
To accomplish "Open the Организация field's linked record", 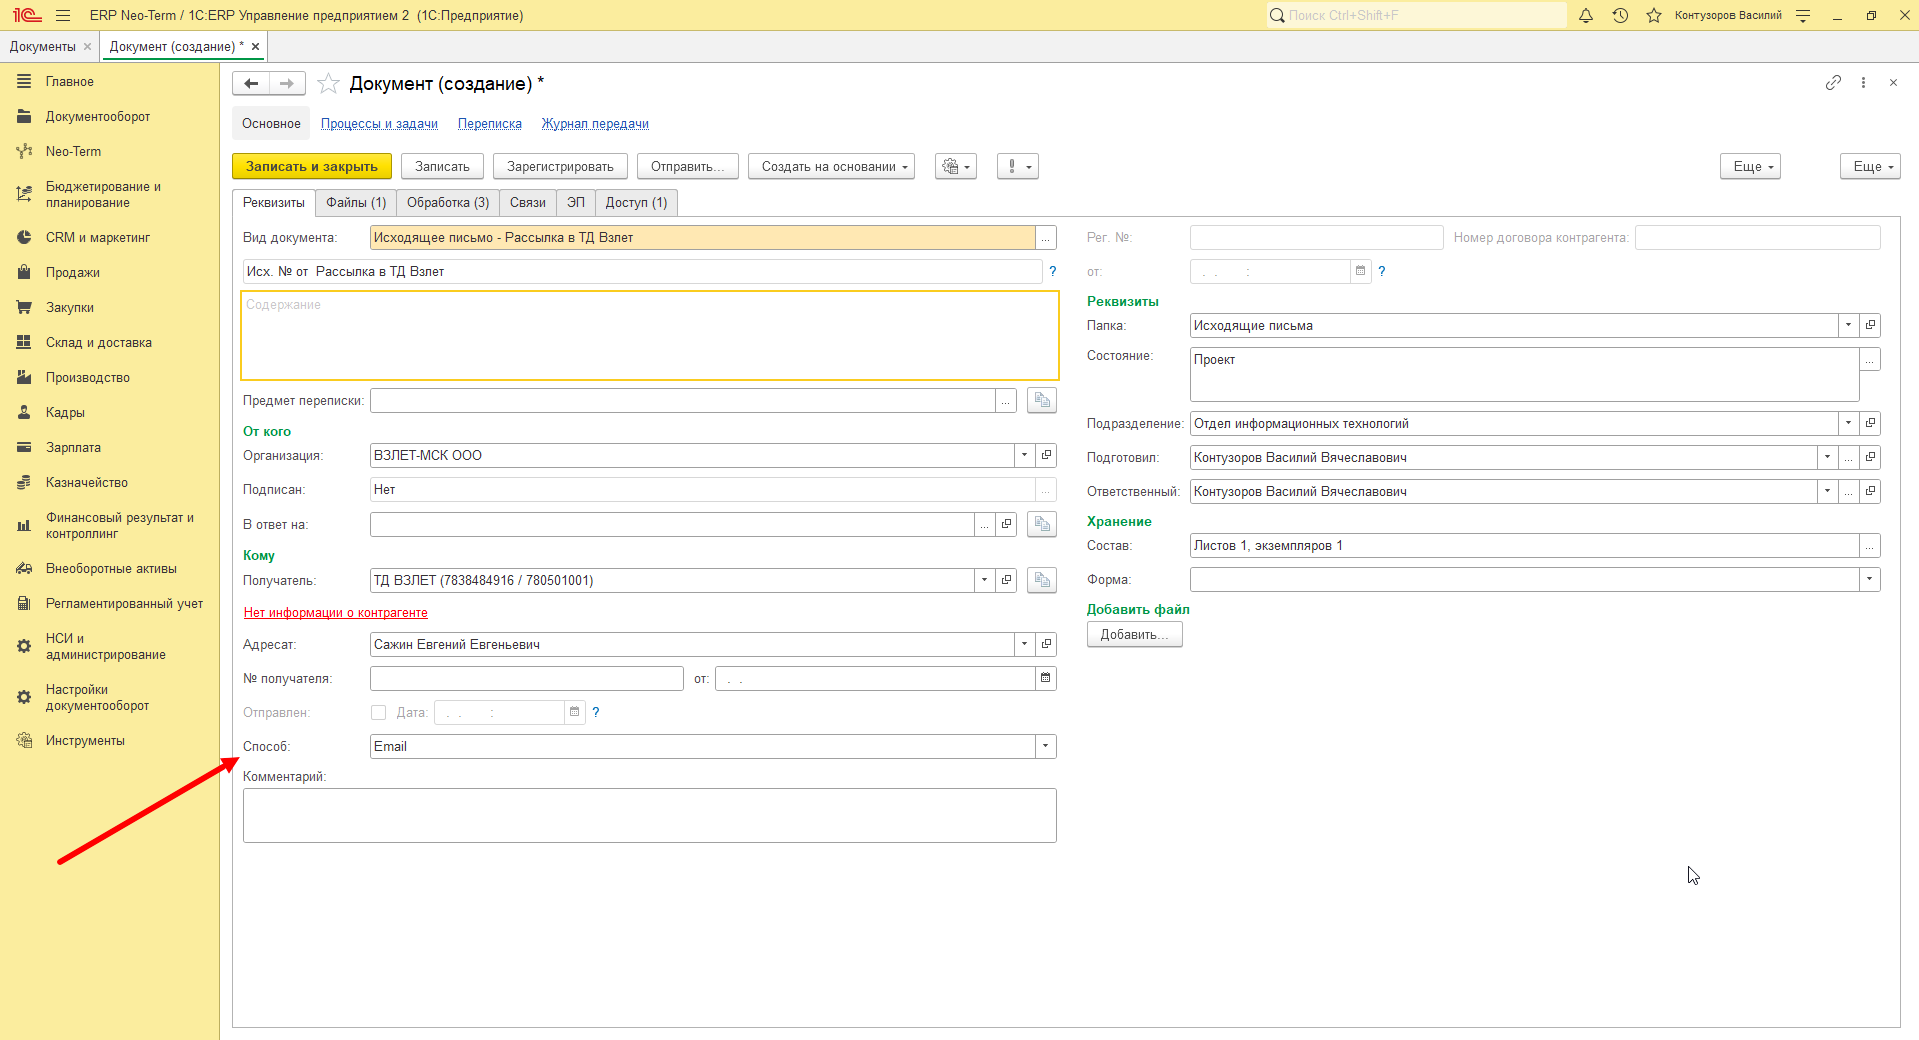I will (x=1046, y=455).
